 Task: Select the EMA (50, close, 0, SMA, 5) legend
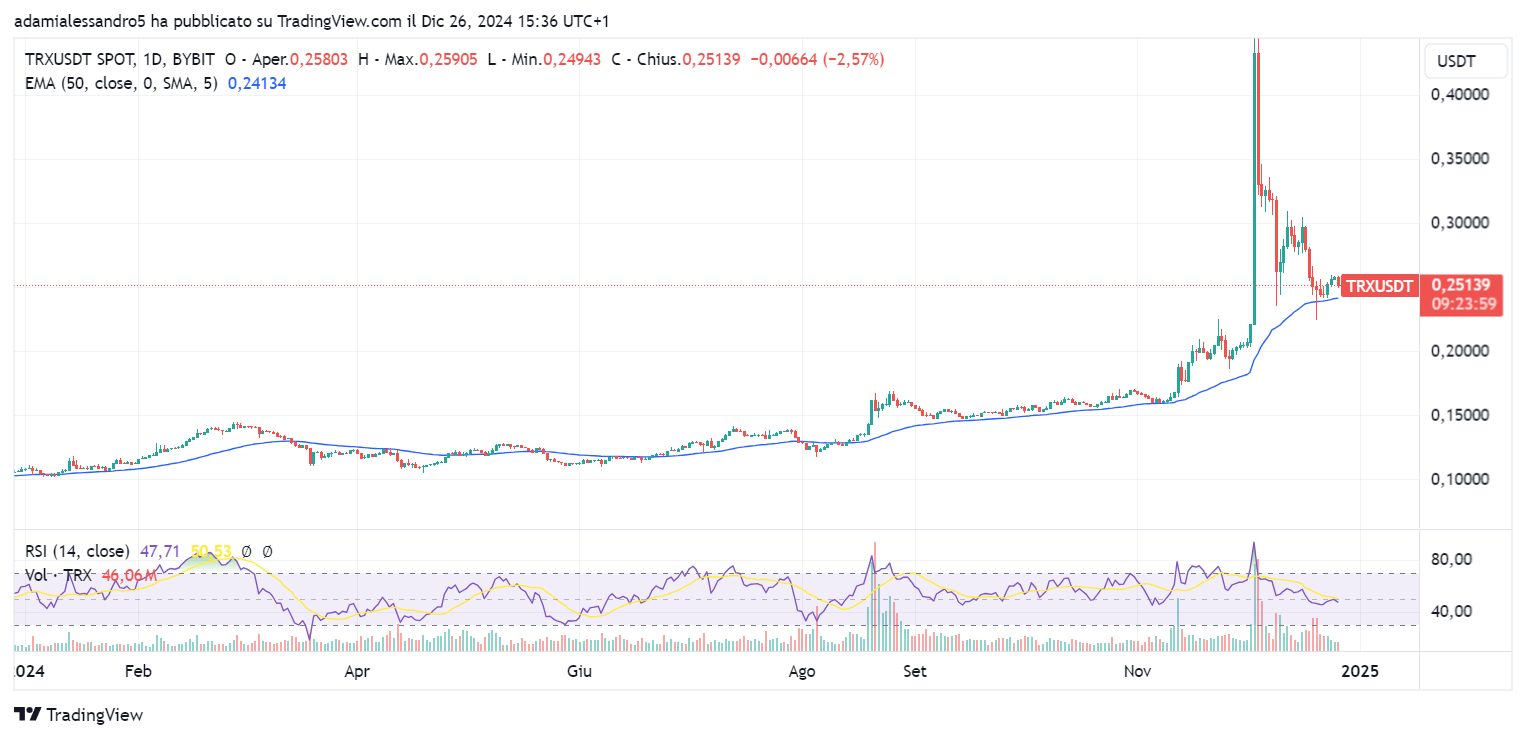coord(121,84)
